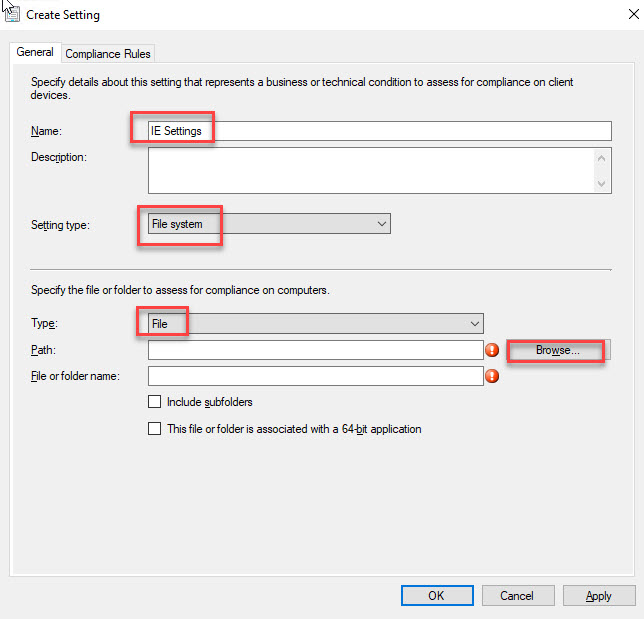This screenshot has height=619, width=644.
Task: Click the error icon beside File or folder name
Action: coord(492,377)
